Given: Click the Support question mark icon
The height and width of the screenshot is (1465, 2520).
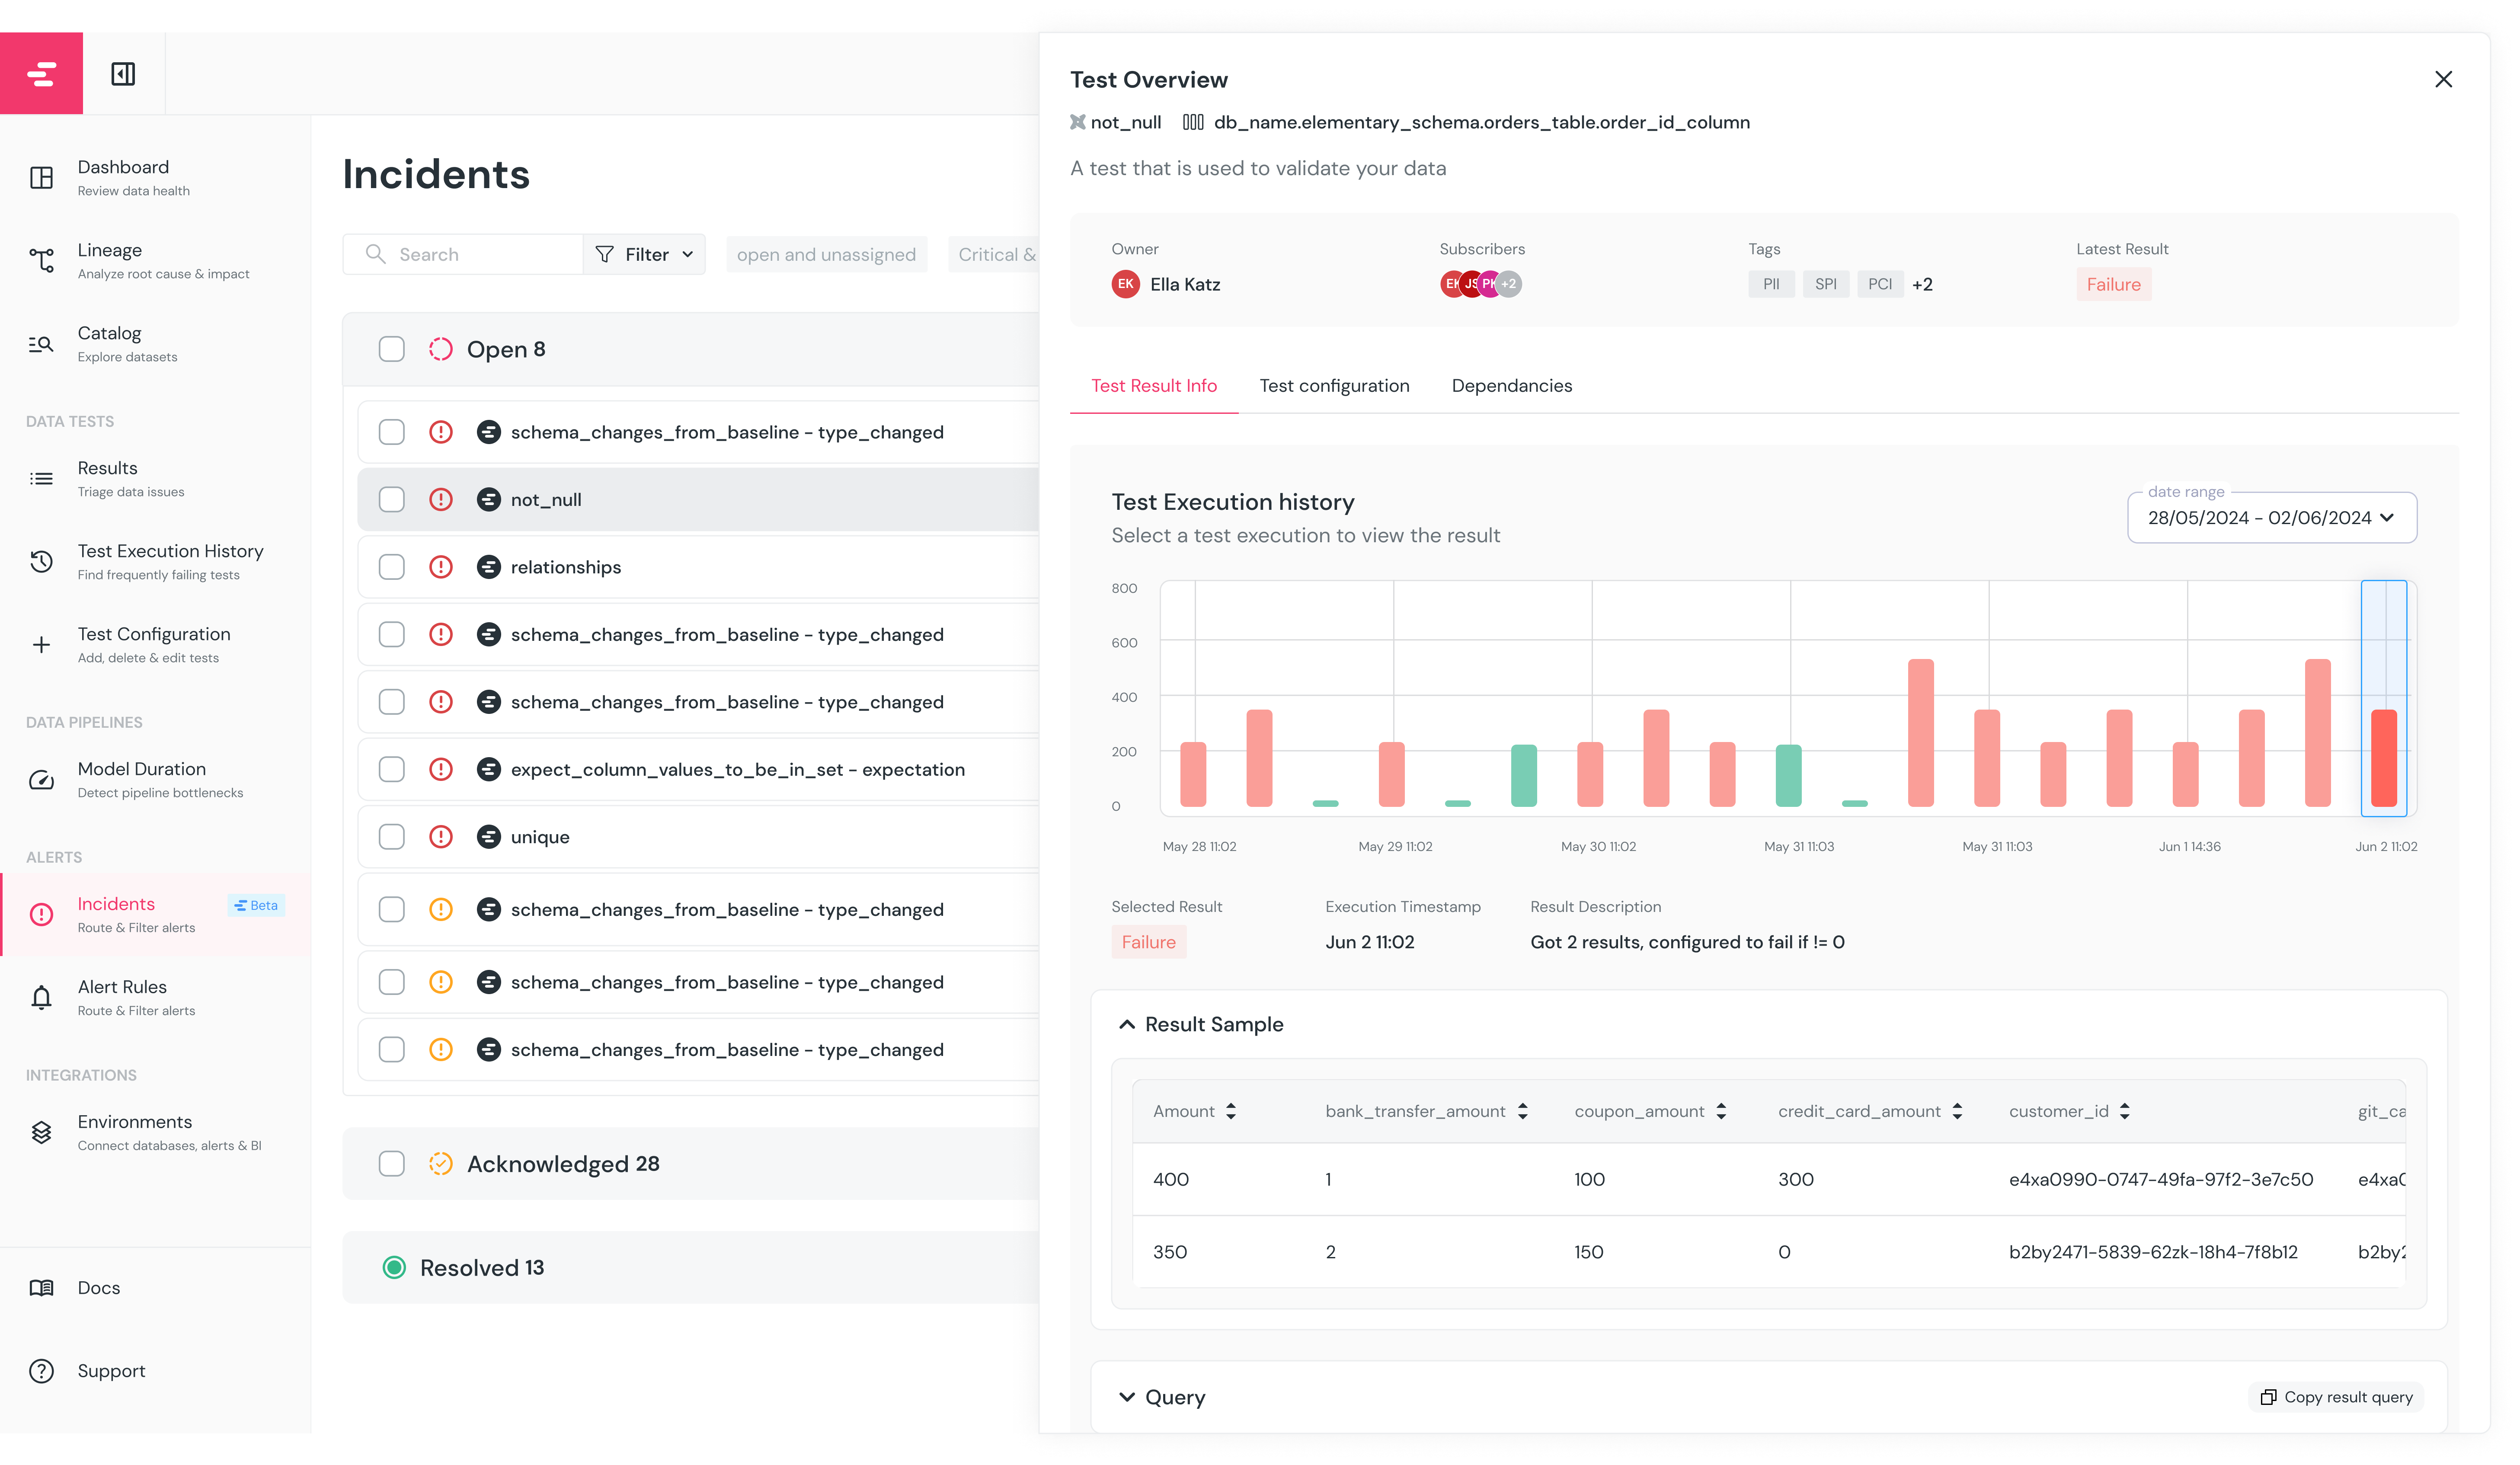Looking at the screenshot, I should point(41,1371).
